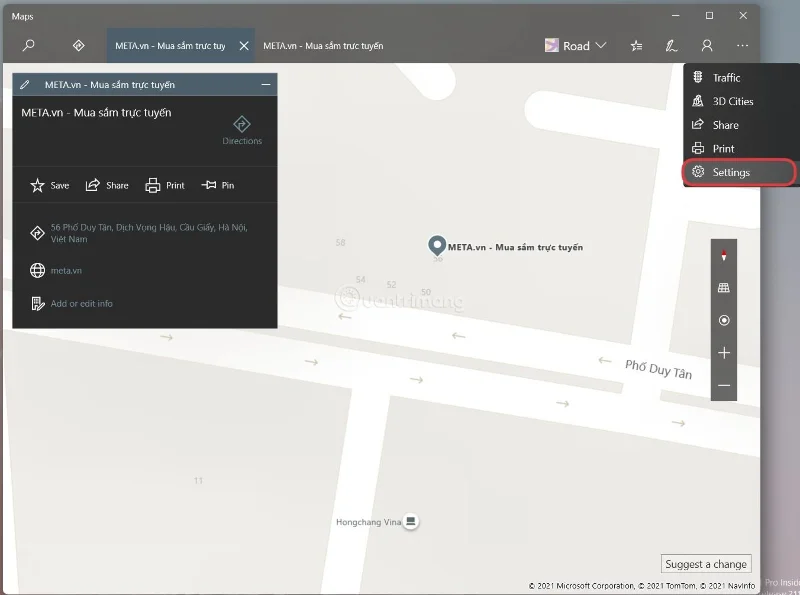
Task: Switch to the second META.vn tab
Action: (x=323, y=46)
